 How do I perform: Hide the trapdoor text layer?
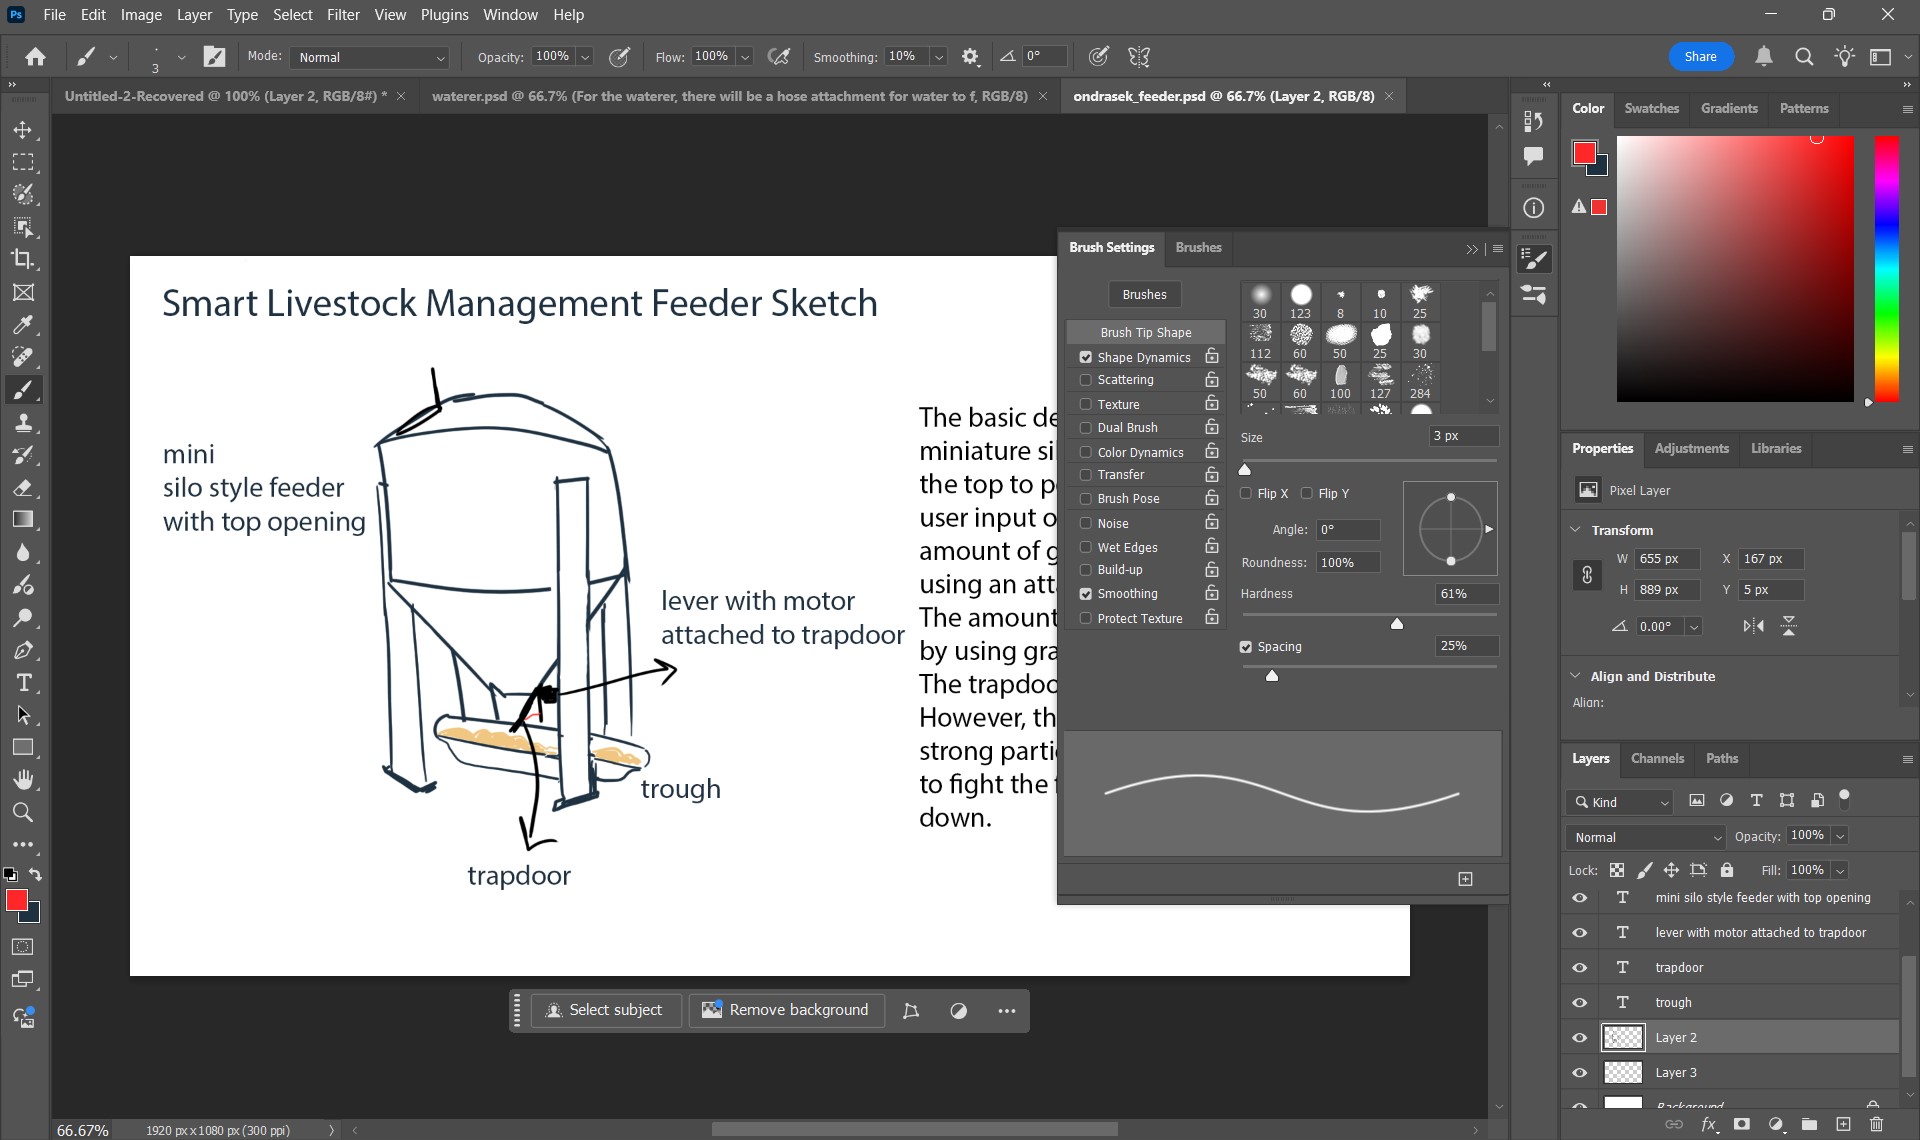point(1580,968)
